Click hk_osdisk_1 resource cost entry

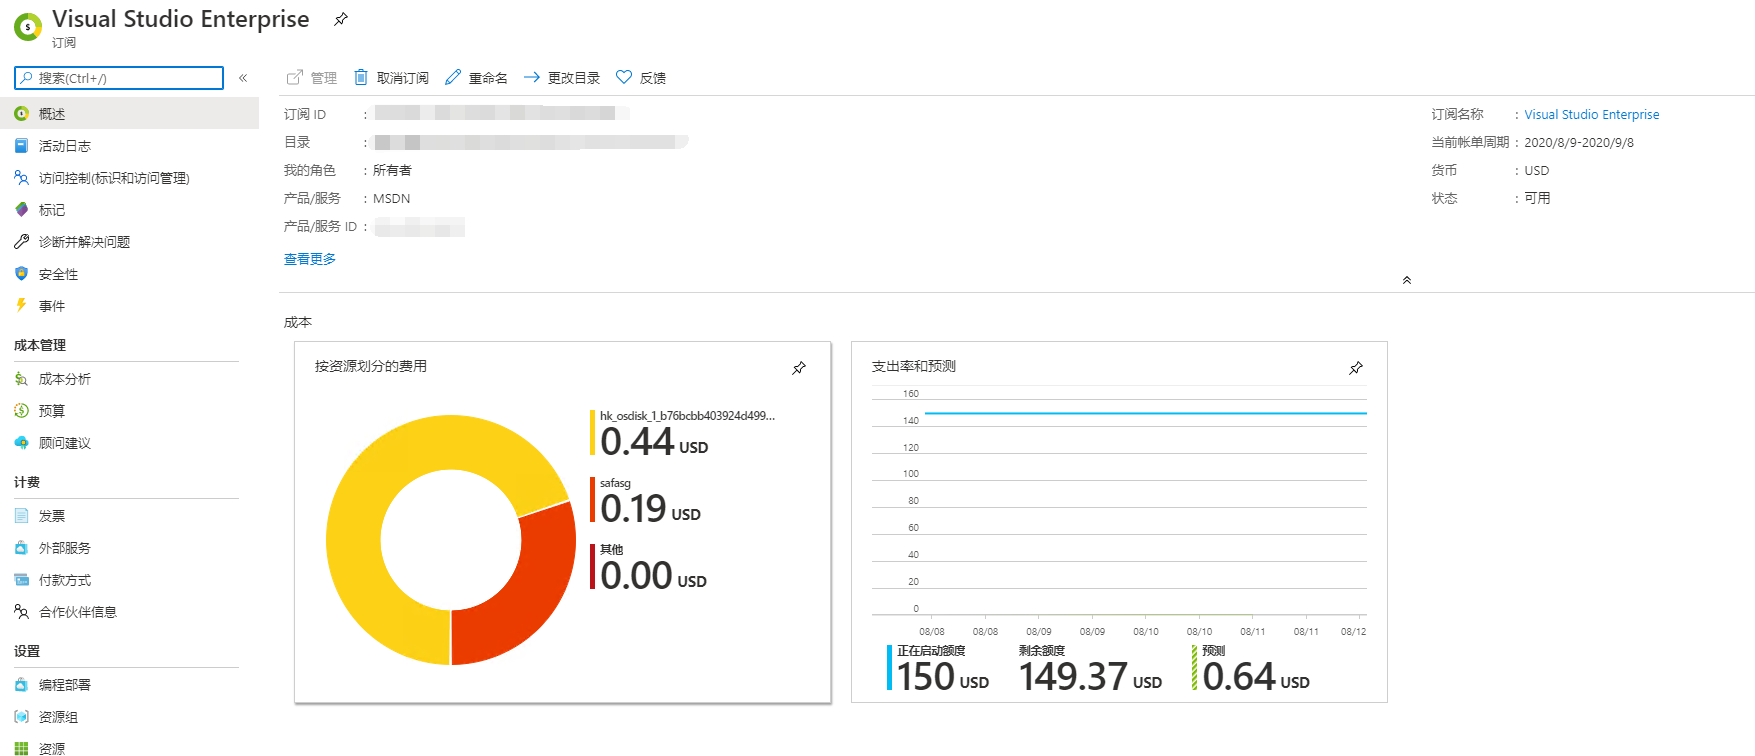coord(683,434)
